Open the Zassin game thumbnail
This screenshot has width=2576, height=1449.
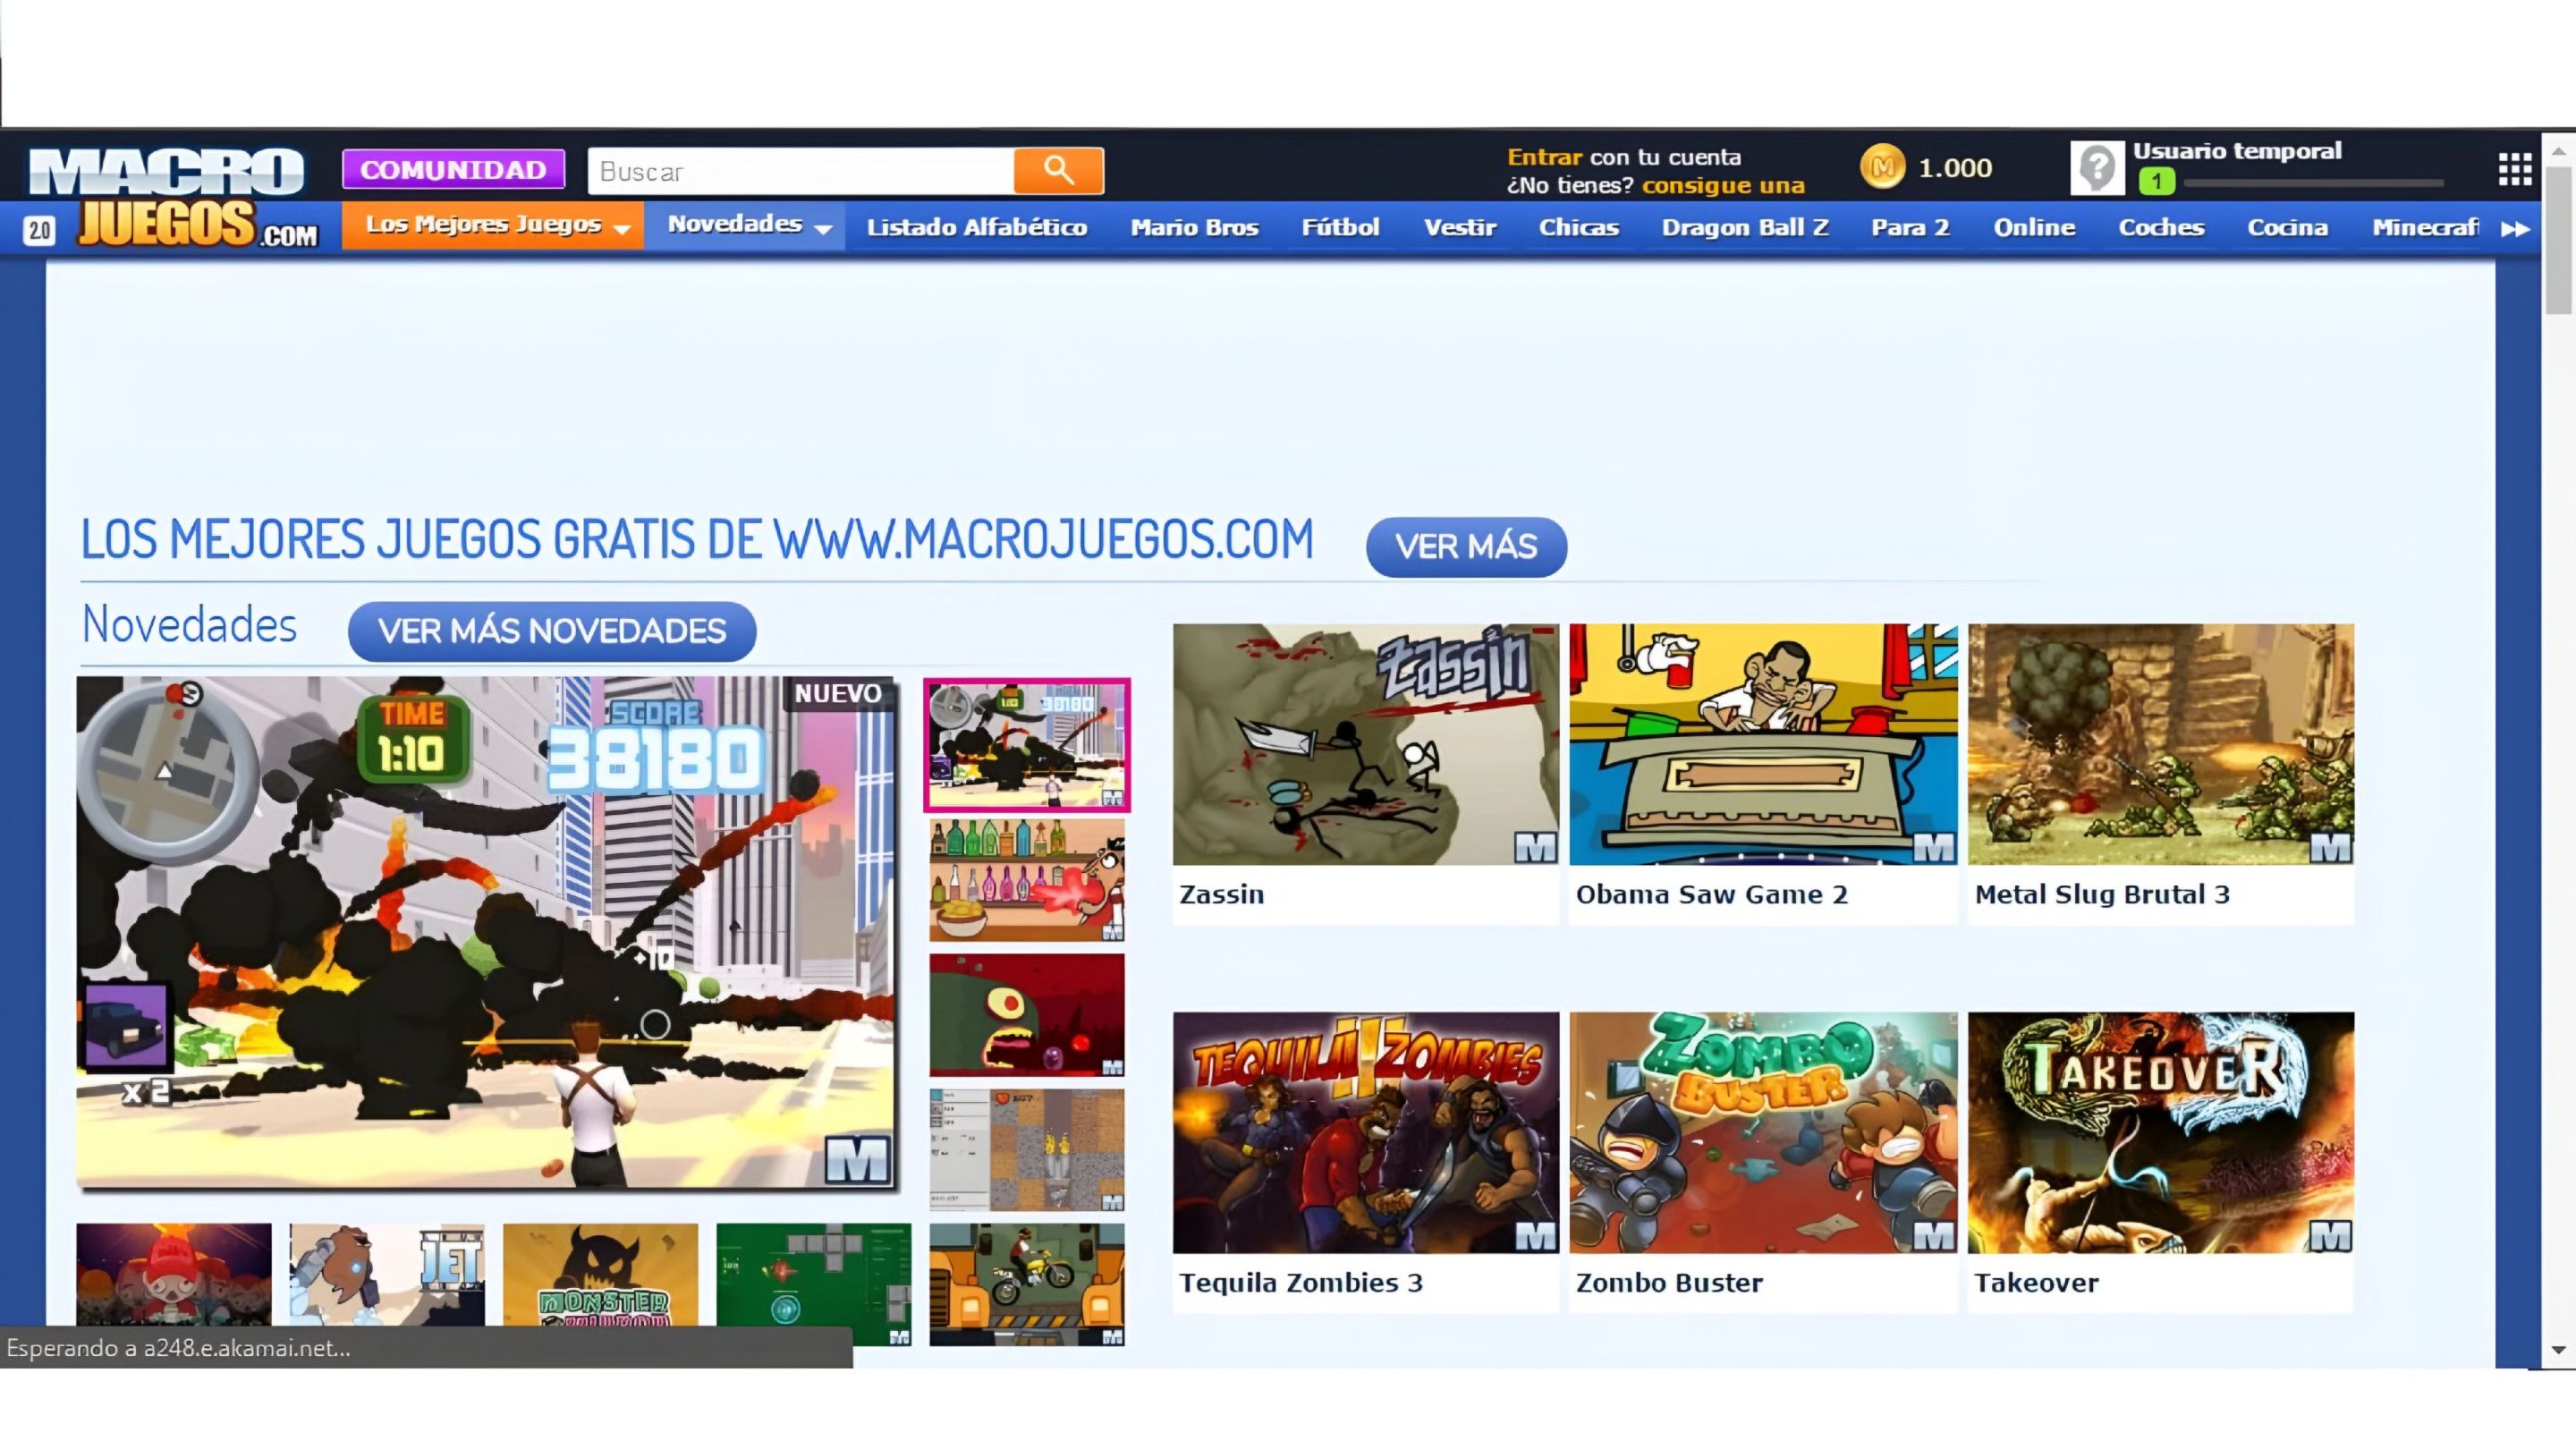point(1366,745)
